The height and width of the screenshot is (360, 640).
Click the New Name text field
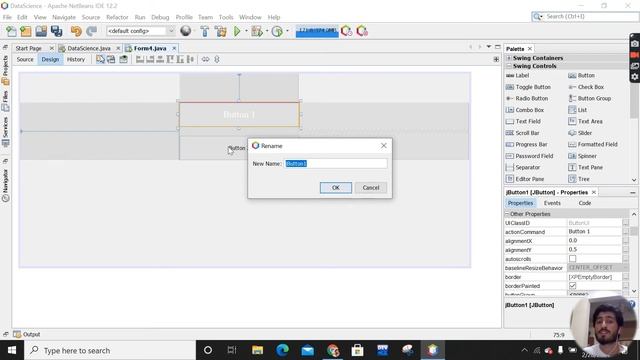pos(336,164)
